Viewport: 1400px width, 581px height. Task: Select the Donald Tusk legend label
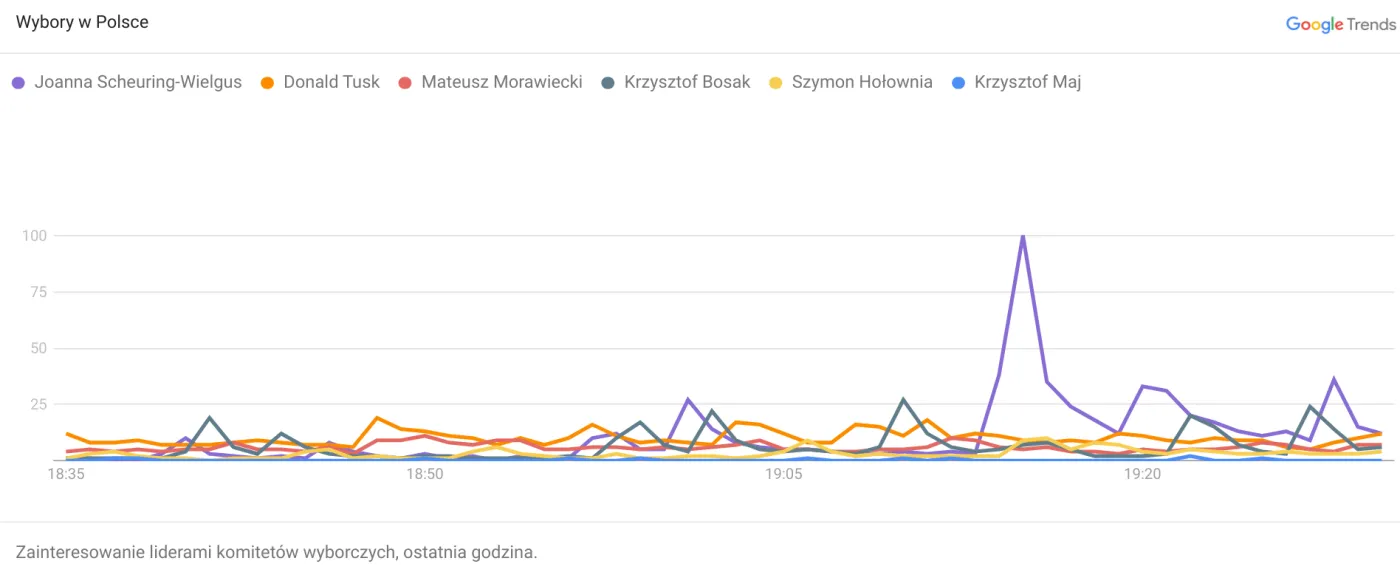pos(331,83)
